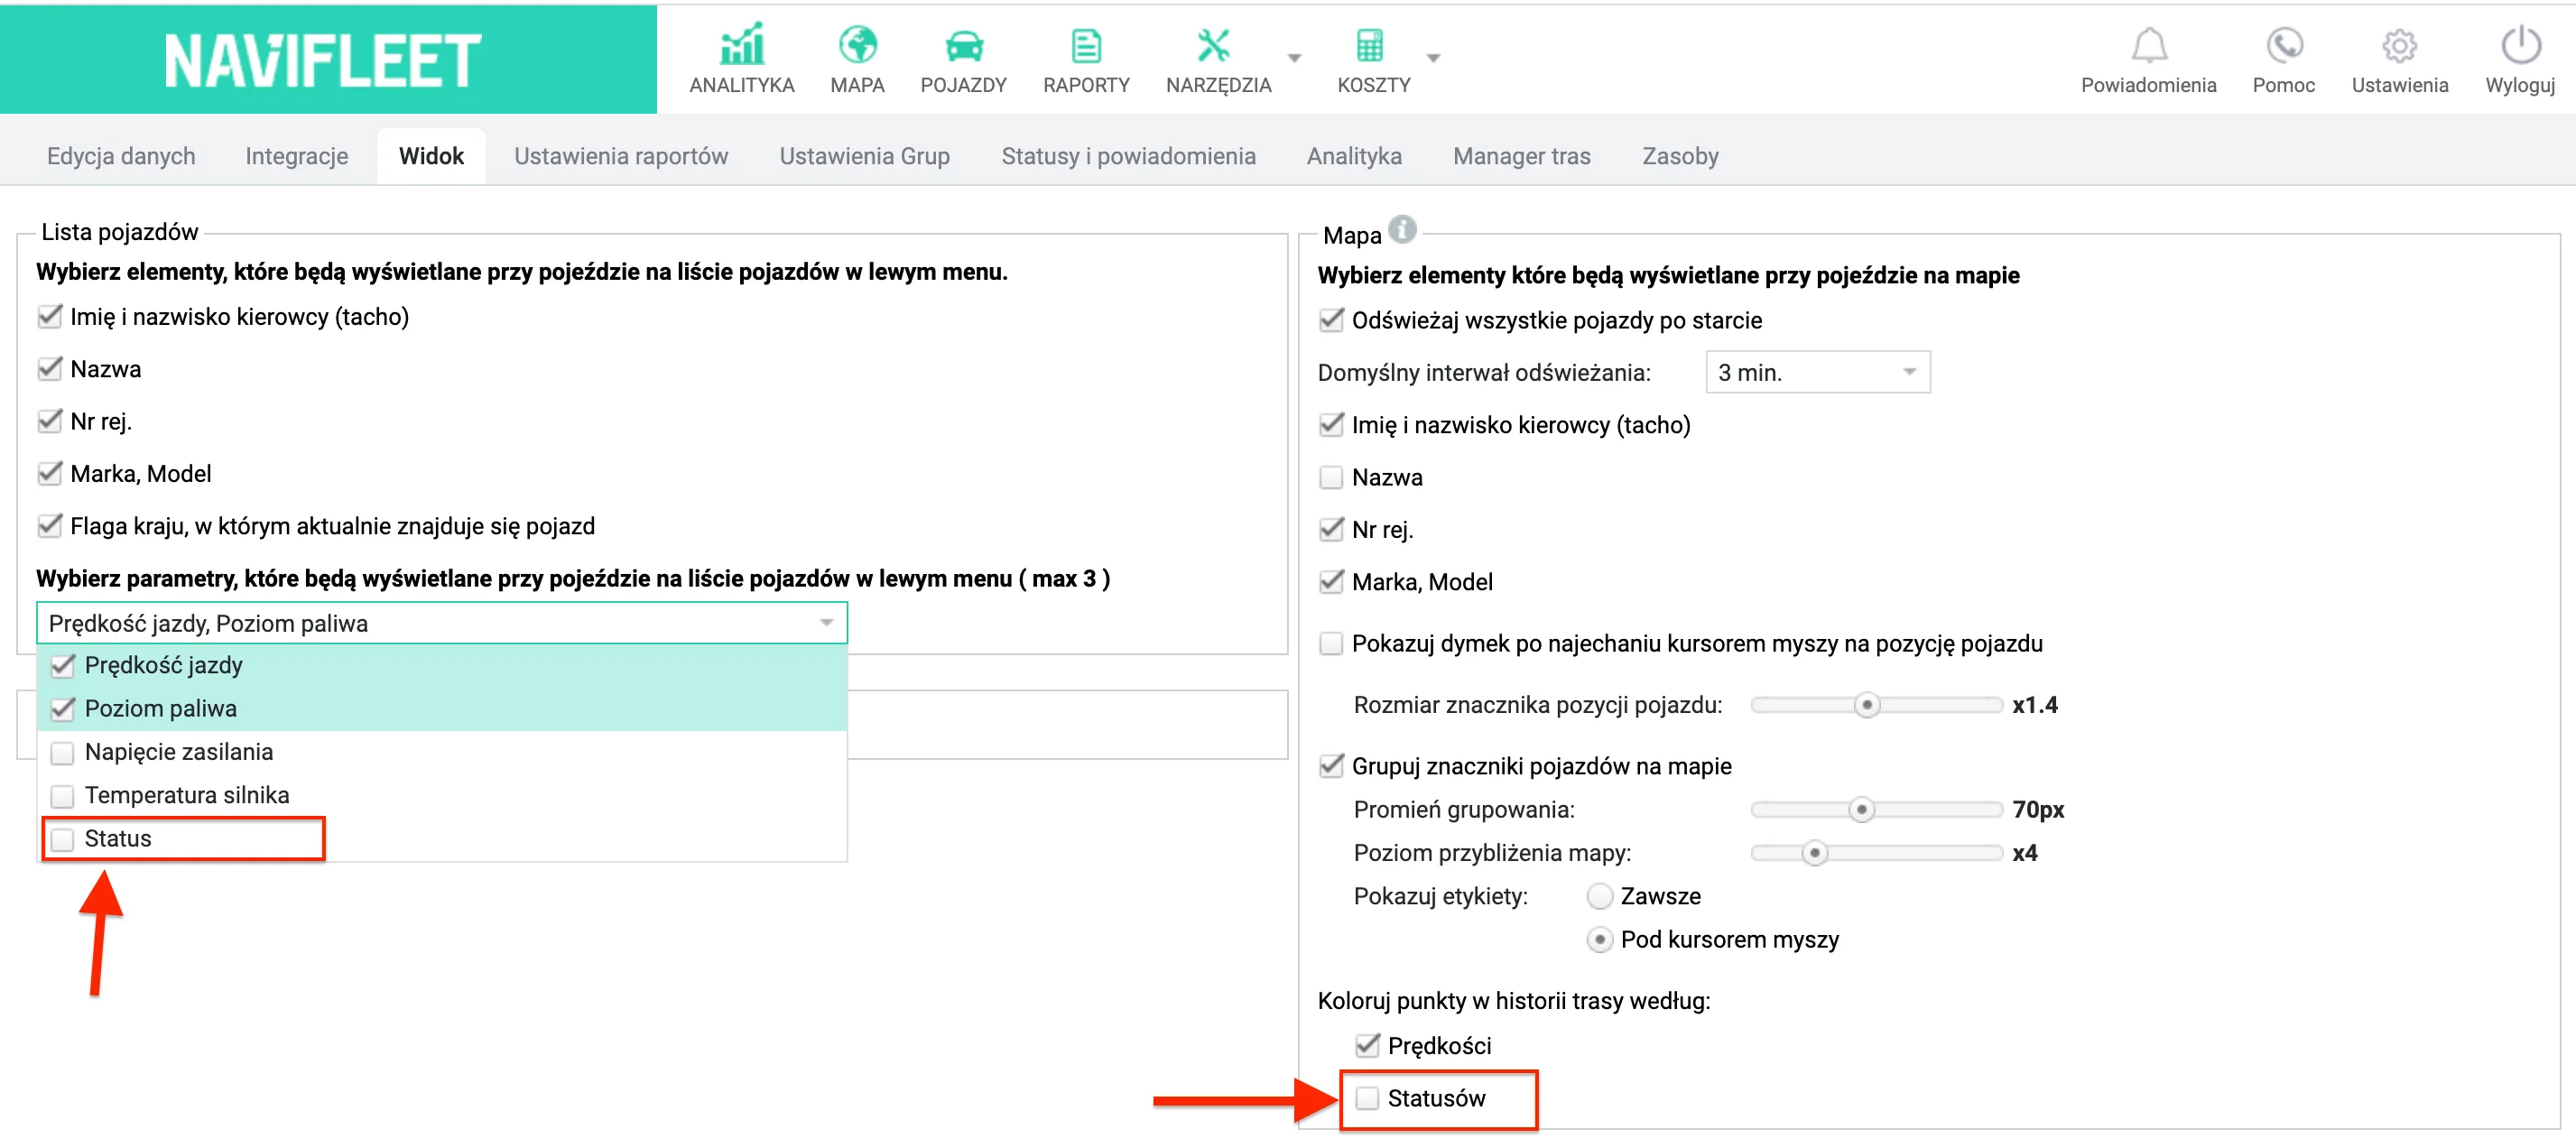The width and height of the screenshot is (2576, 1148).
Task: Expand the KOSZTY menu arrow
Action: (1432, 58)
